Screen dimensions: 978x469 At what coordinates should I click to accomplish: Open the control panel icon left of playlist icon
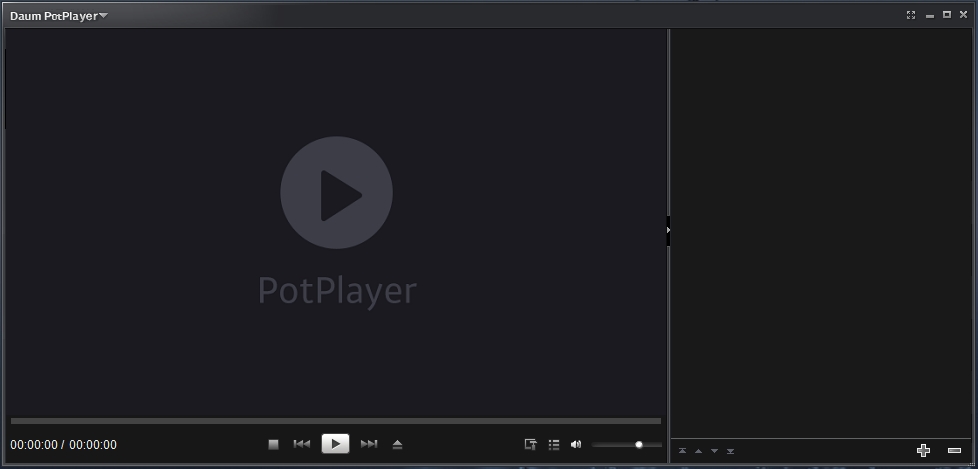click(531, 445)
